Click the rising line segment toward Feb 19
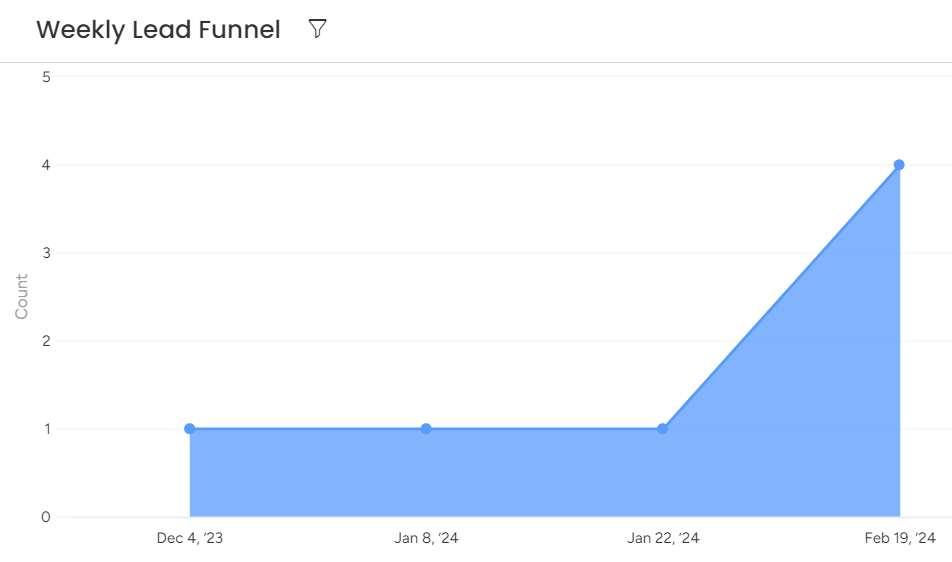 click(x=780, y=298)
